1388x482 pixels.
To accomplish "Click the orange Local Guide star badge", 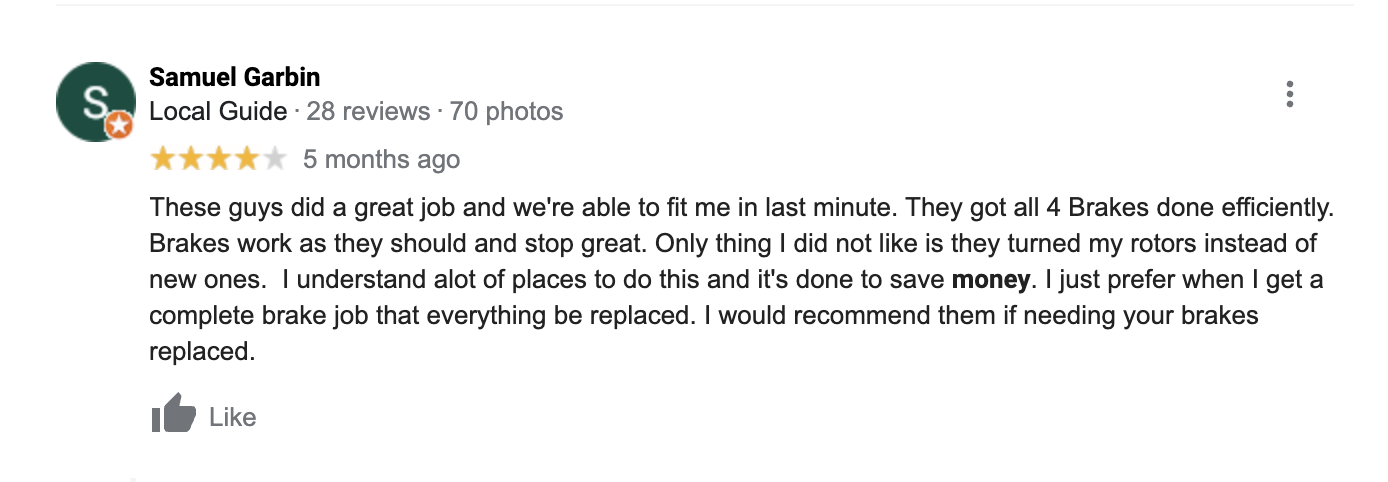I will pyautogui.click(x=120, y=126).
